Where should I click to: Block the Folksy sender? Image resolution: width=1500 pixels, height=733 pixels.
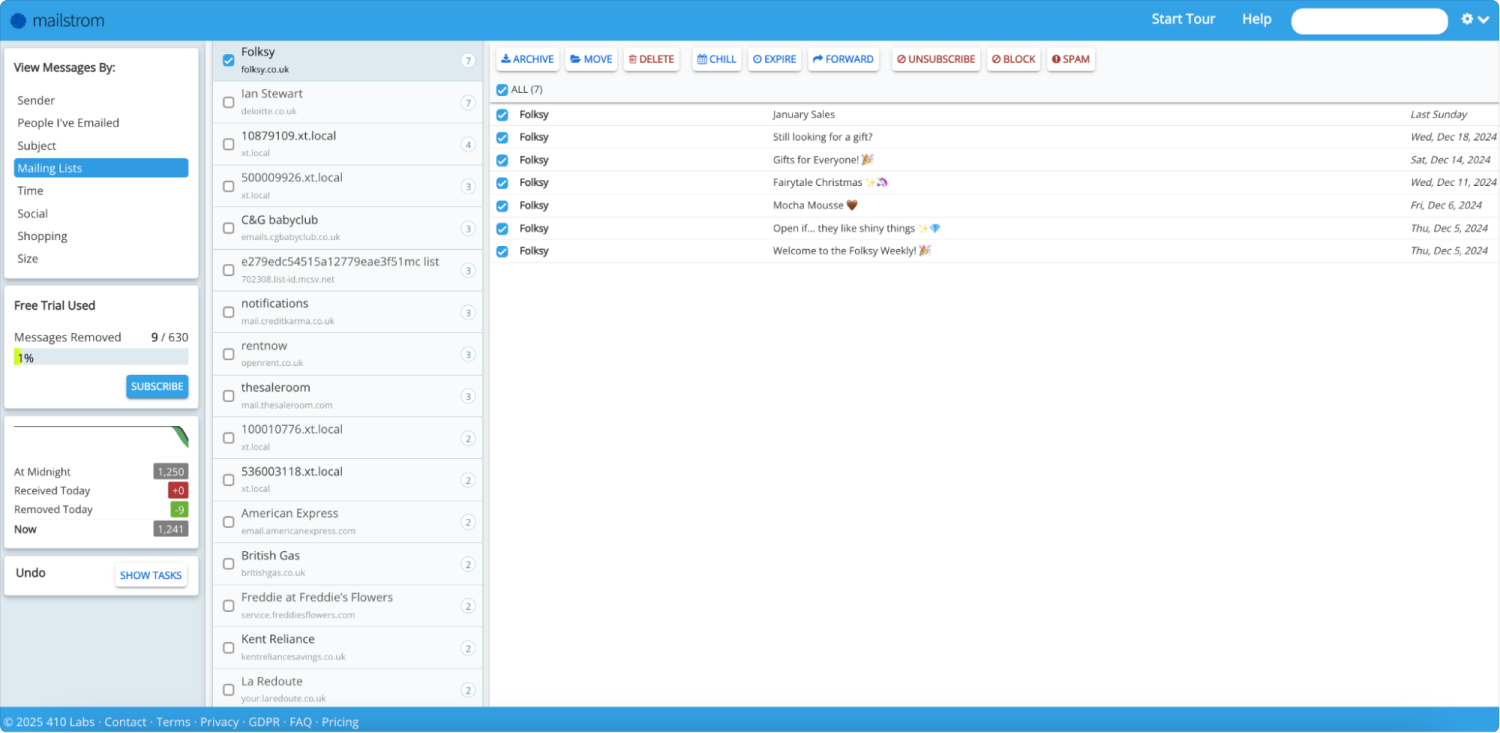click(1013, 59)
